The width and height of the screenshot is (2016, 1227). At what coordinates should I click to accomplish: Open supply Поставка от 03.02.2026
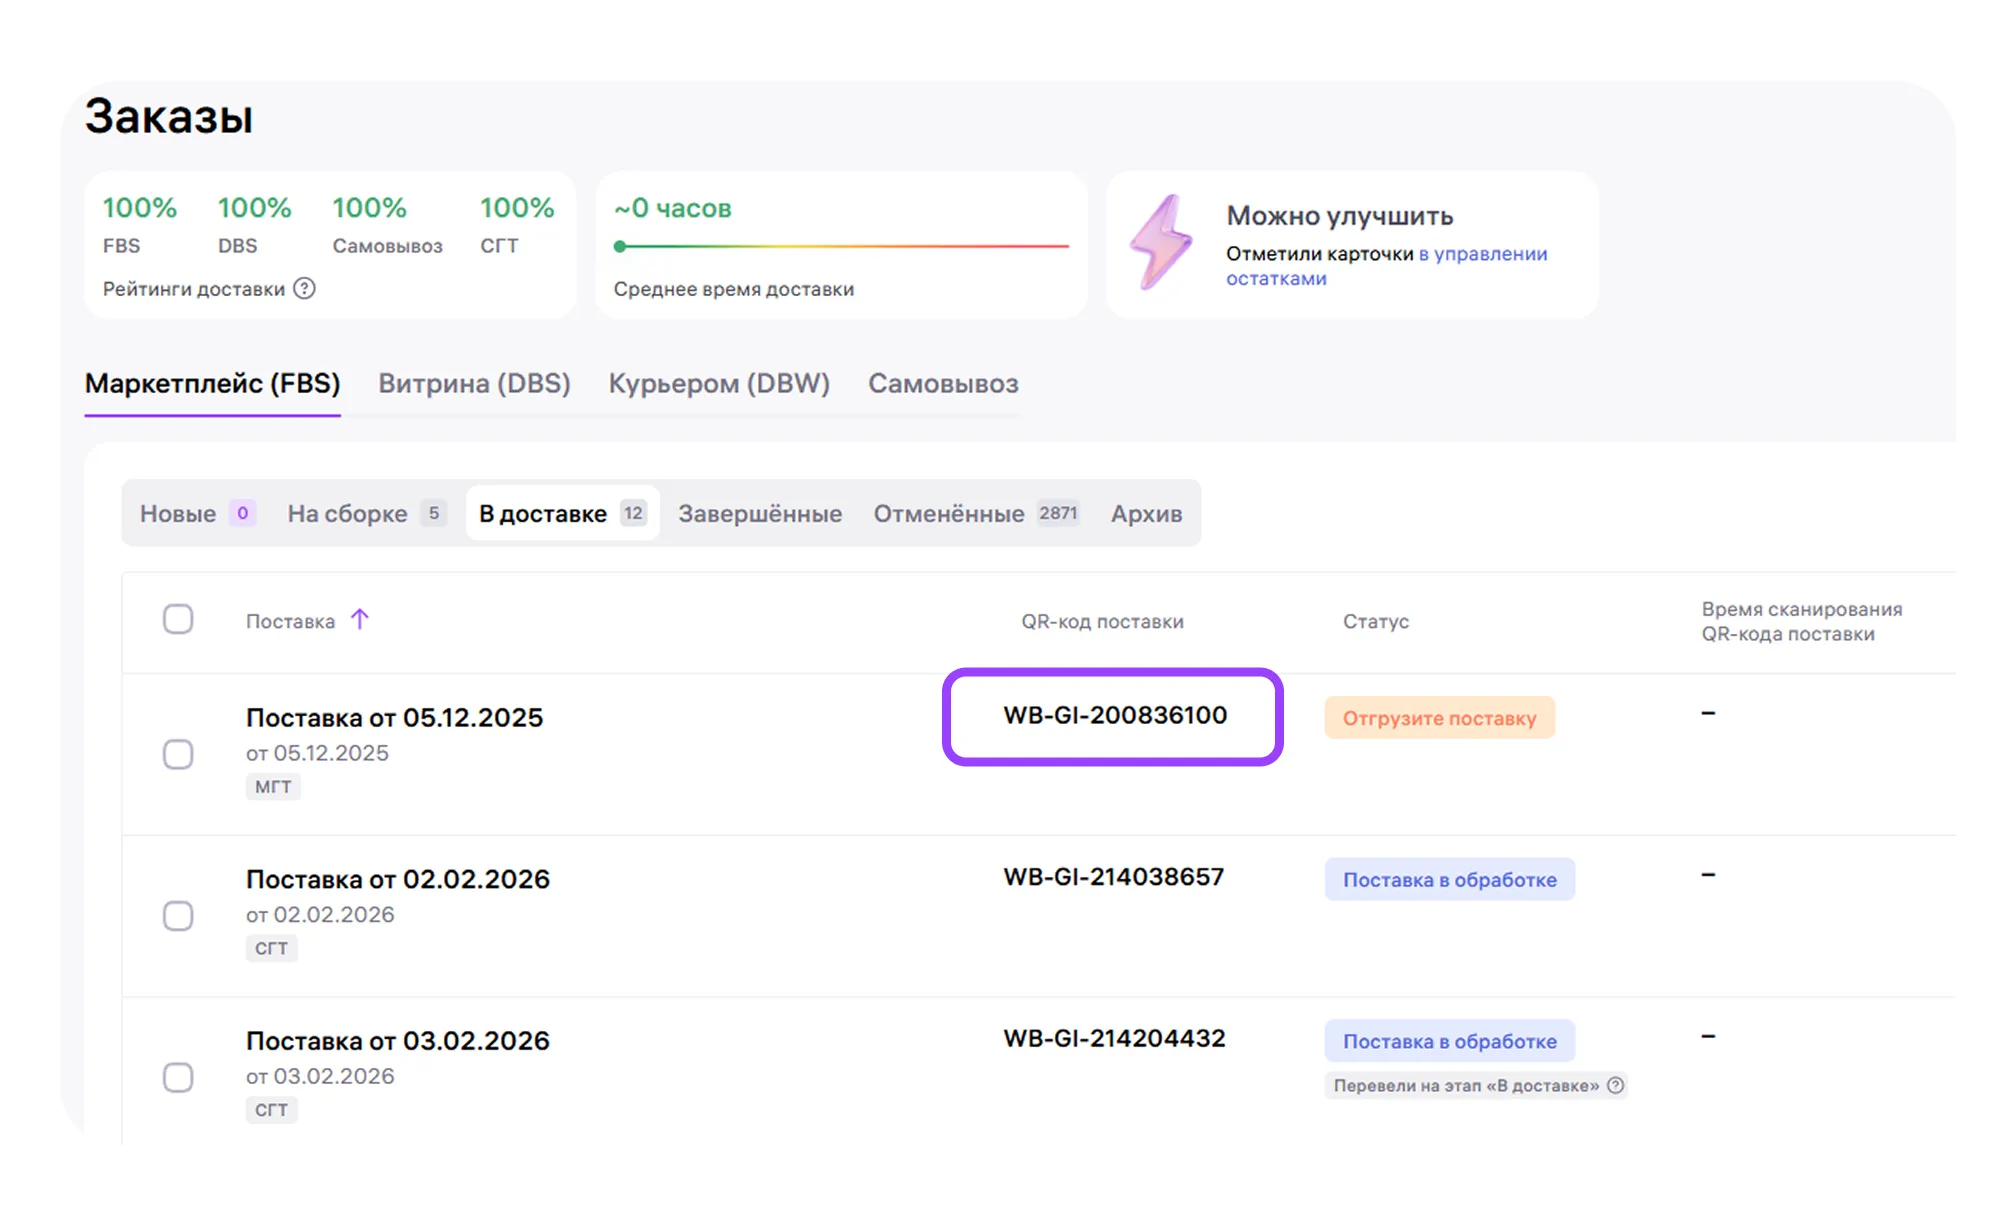click(x=397, y=1040)
